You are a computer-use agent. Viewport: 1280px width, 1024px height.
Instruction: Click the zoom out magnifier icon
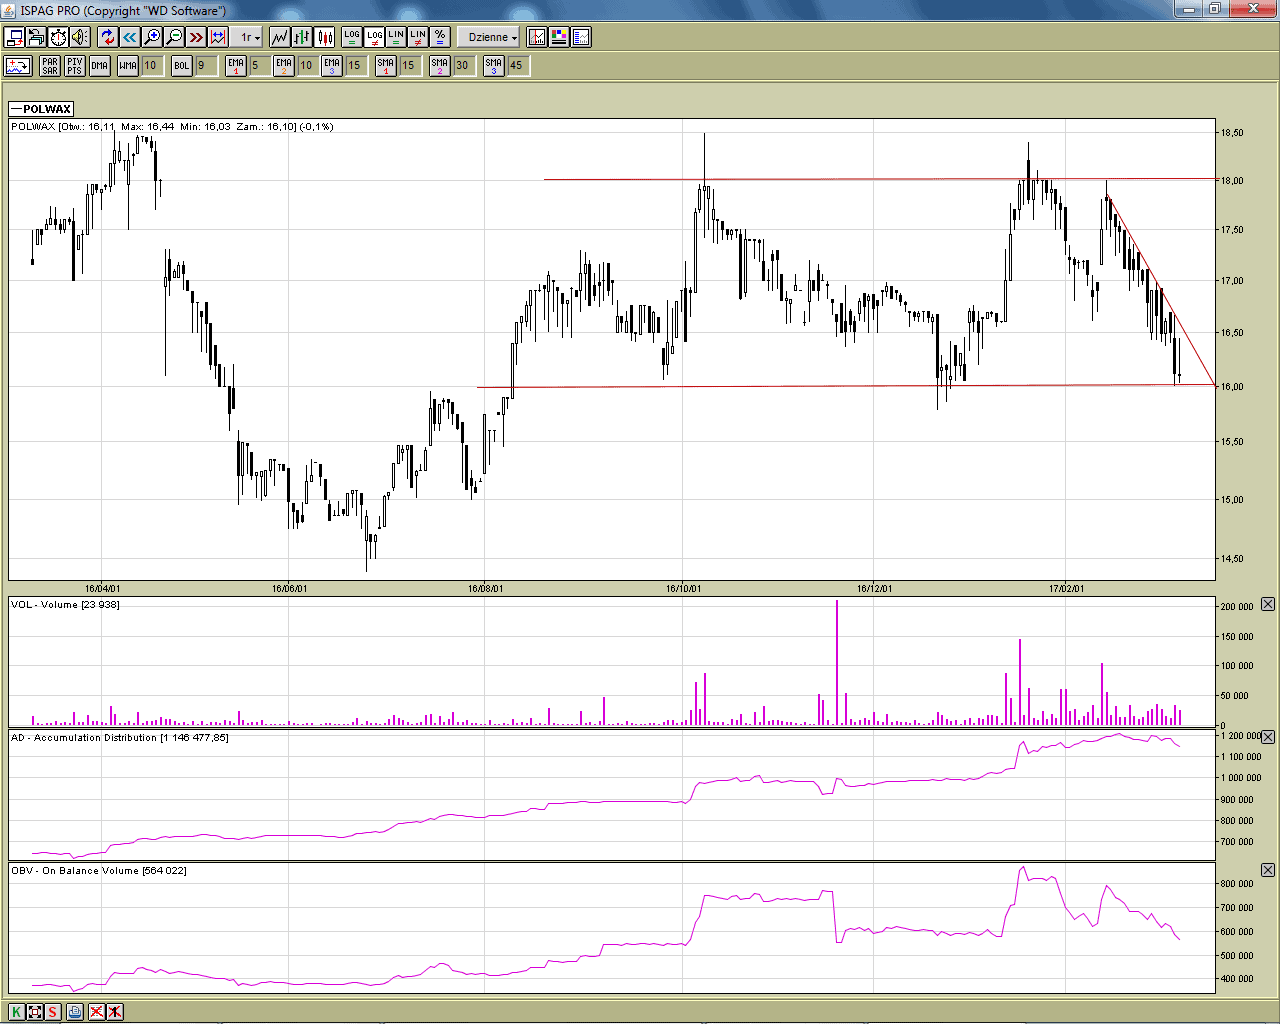[174, 37]
